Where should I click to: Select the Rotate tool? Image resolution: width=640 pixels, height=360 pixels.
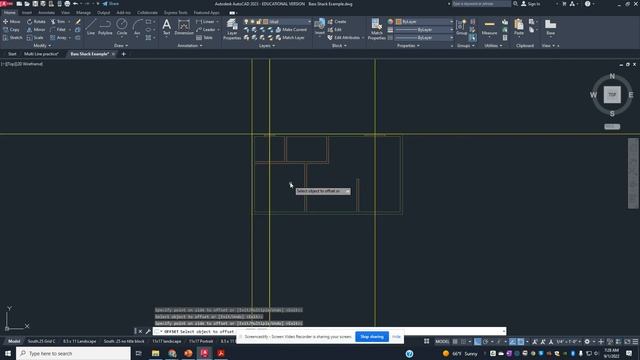point(36,22)
